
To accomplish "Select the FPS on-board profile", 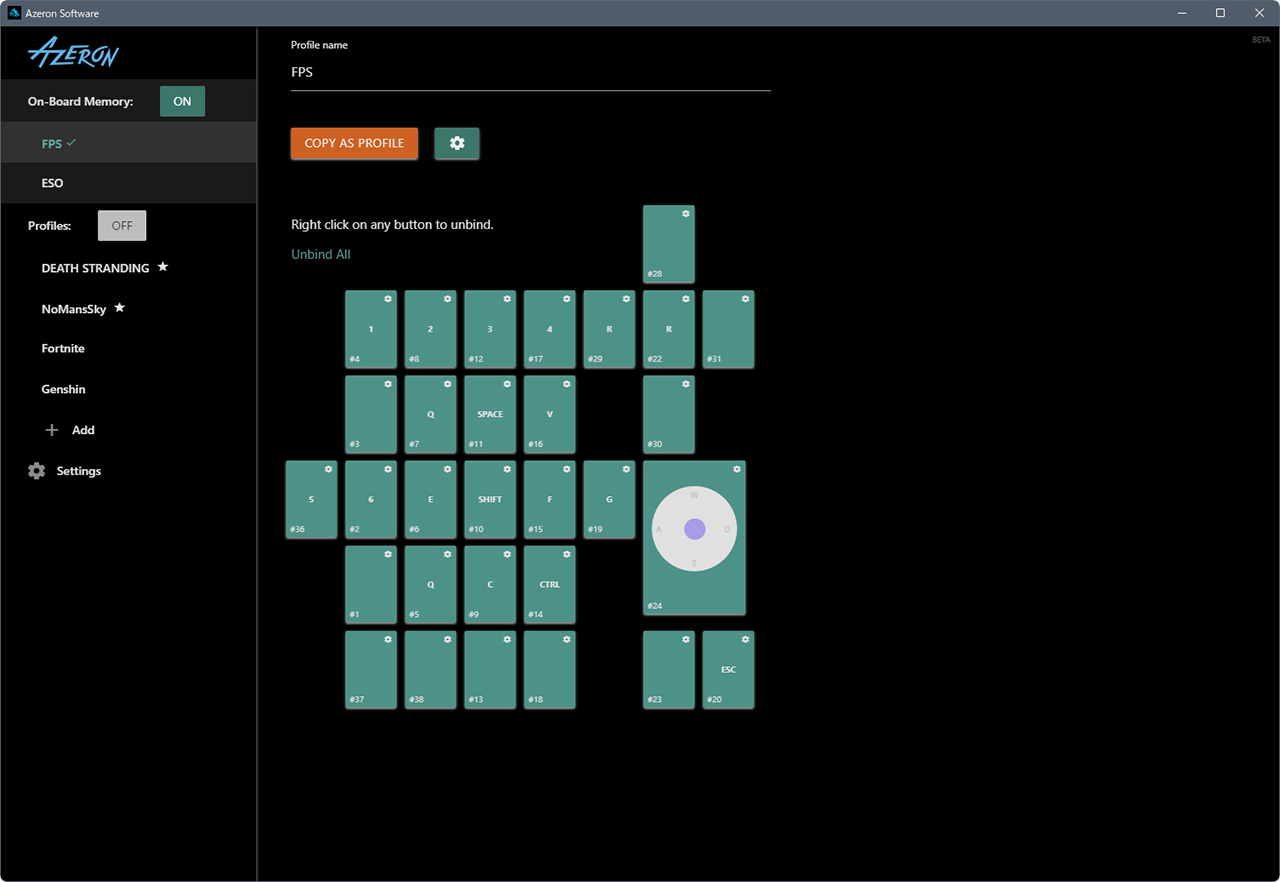I will [x=52, y=143].
